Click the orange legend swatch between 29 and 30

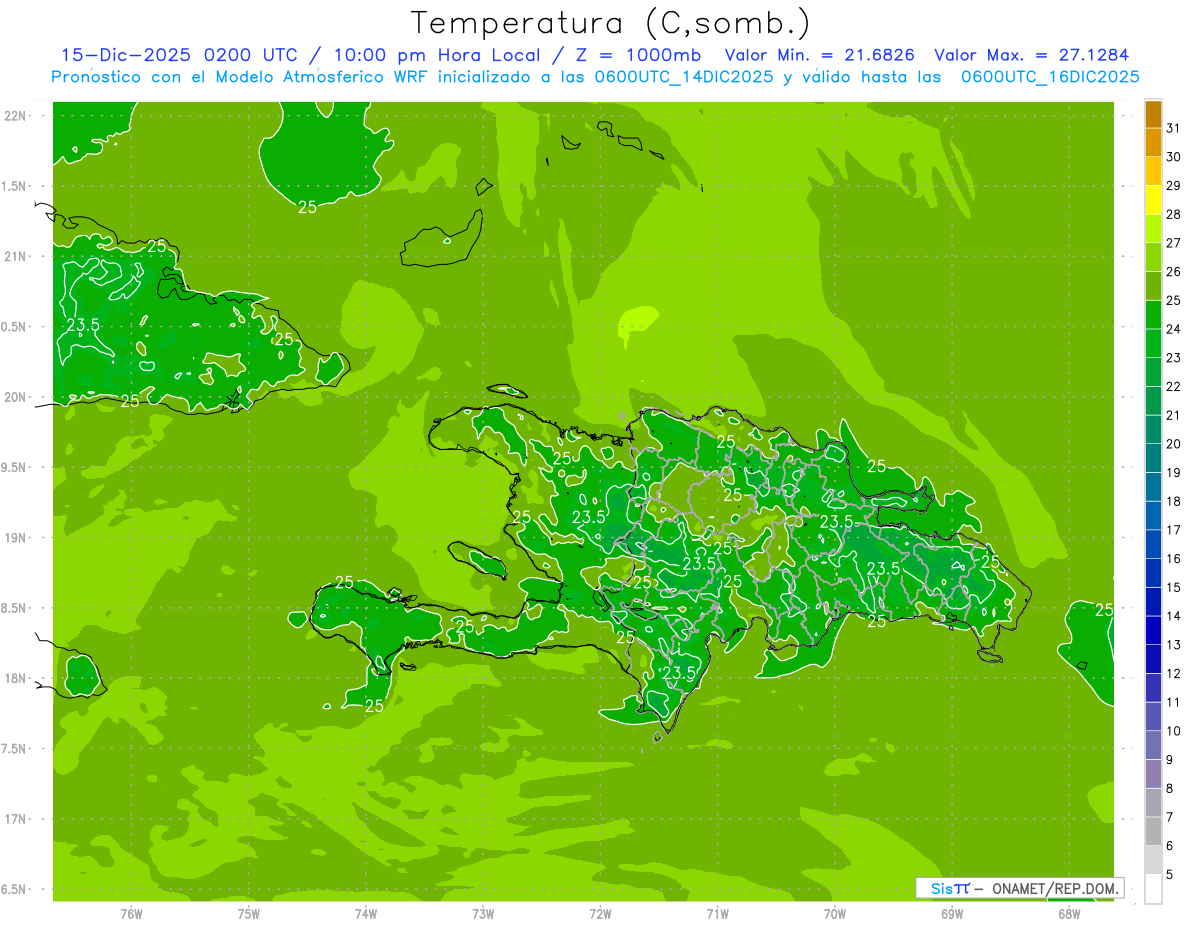pyautogui.click(x=1153, y=171)
